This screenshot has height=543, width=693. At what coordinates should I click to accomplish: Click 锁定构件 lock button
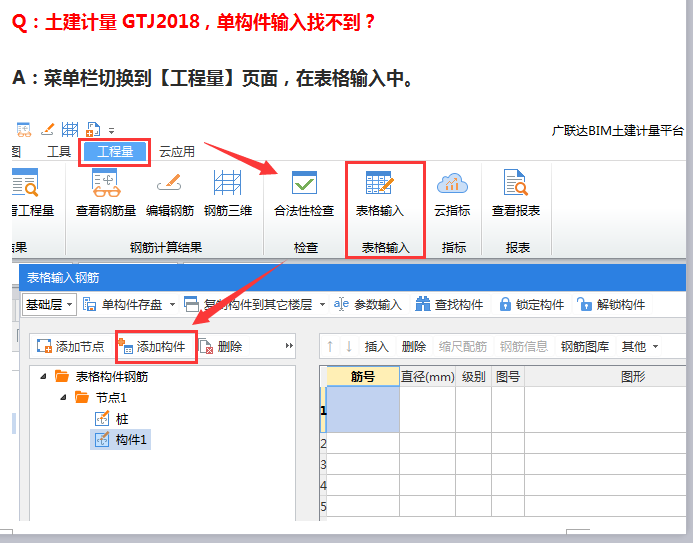tap(531, 304)
